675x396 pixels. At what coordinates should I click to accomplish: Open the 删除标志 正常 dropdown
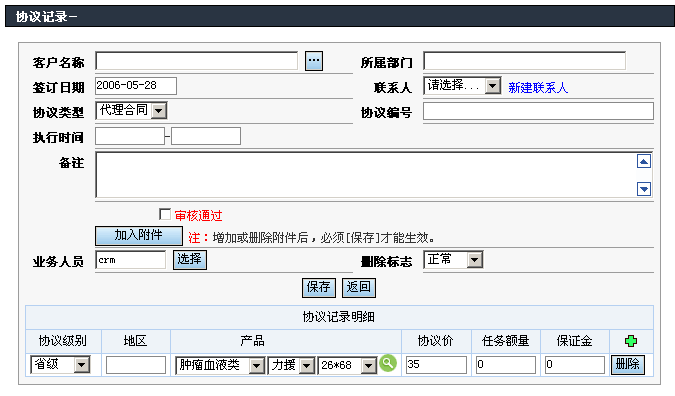coord(453,260)
